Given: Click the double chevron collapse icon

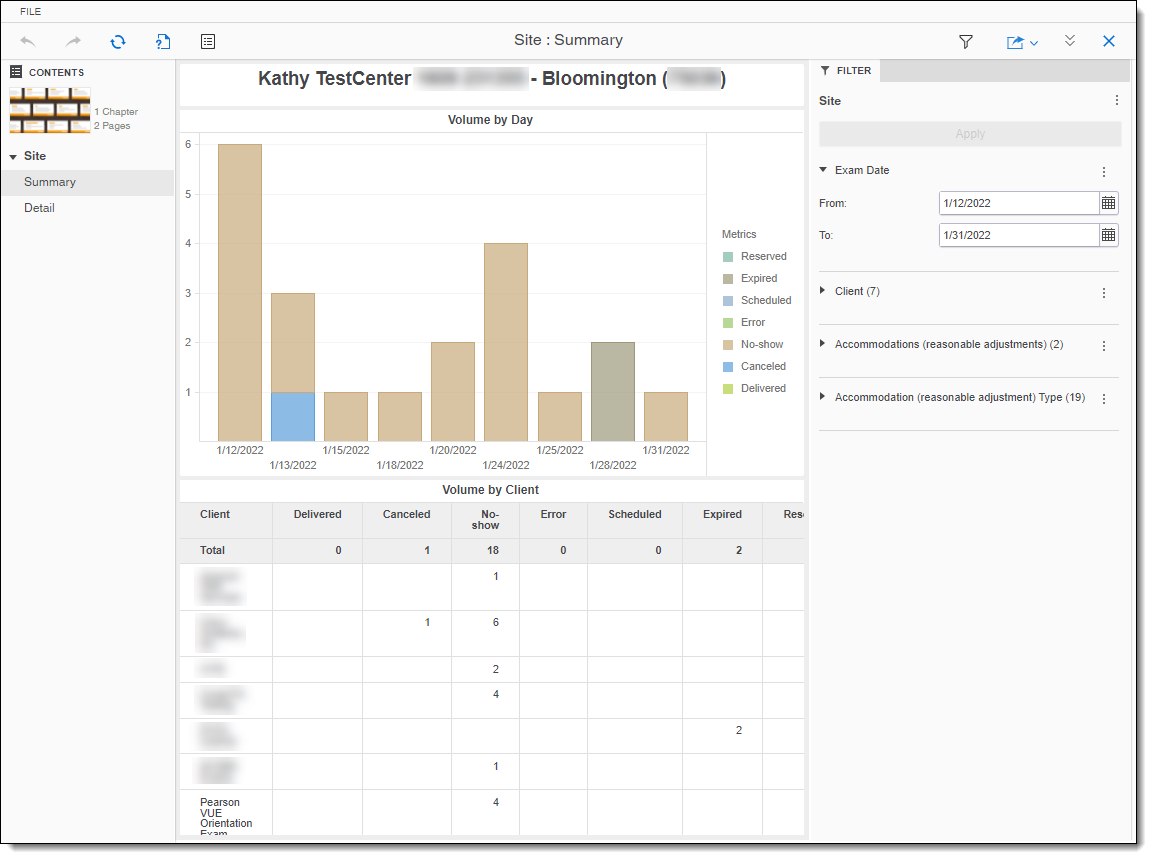Looking at the screenshot, I should point(1070,40).
